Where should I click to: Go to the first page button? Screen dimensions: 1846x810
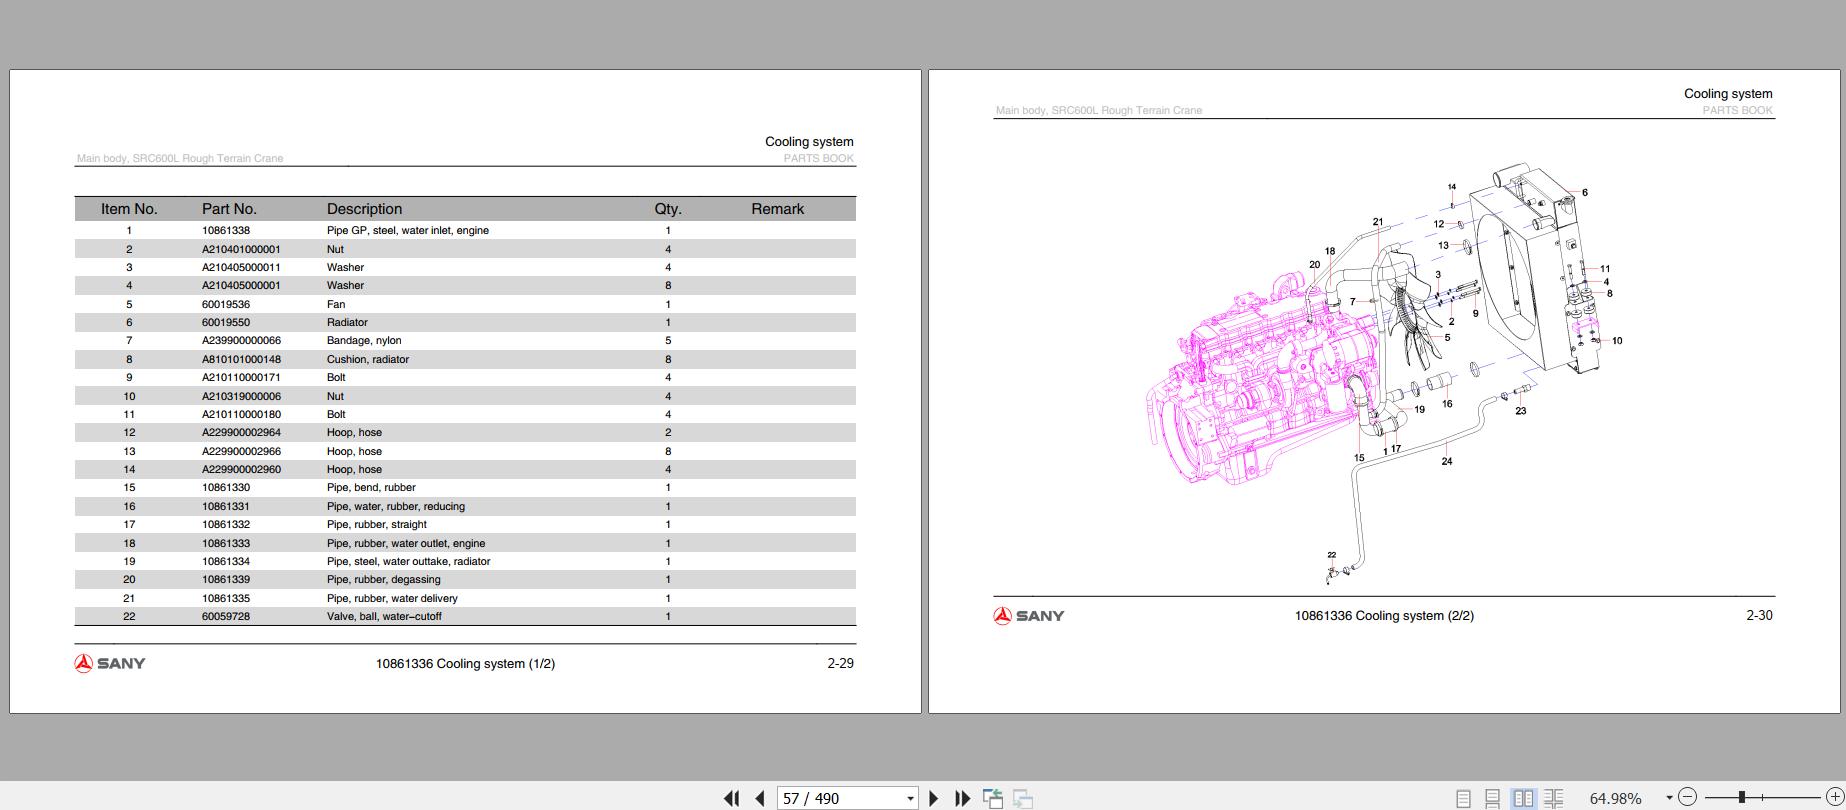(x=732, y=798)
